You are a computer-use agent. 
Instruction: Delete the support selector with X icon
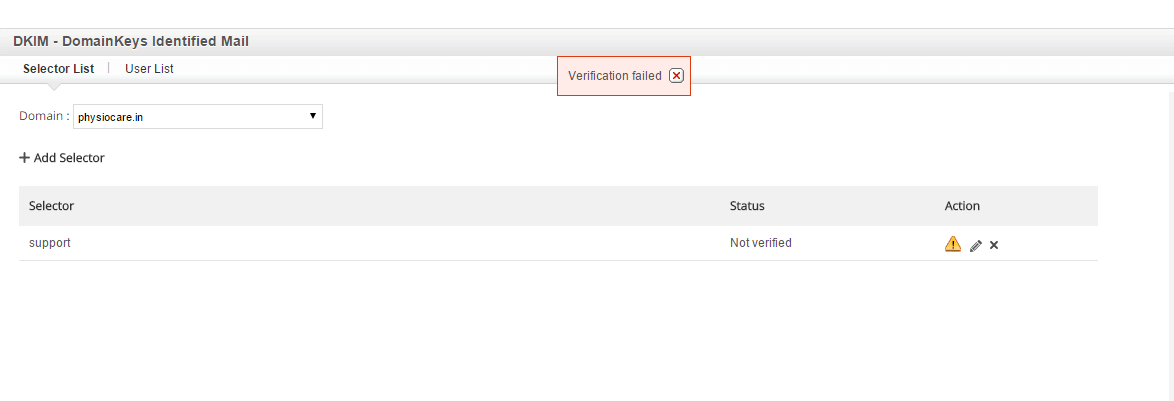(994, 245)
